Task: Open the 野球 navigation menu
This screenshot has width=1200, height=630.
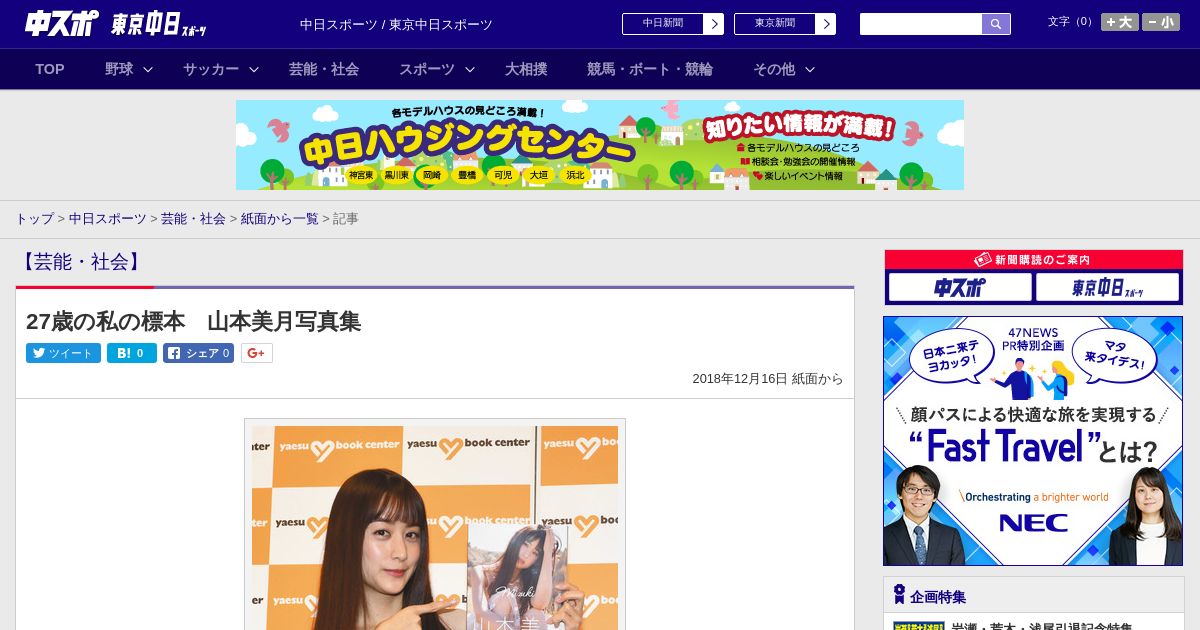Action: [x=119, y=69]
